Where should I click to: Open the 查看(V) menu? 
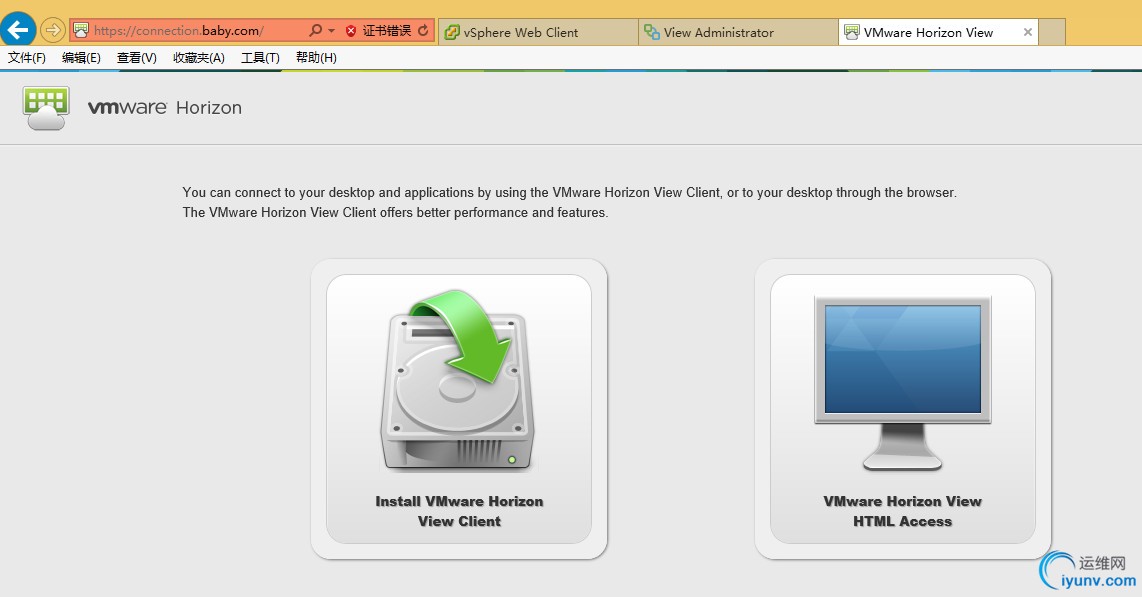pos(137,58)
